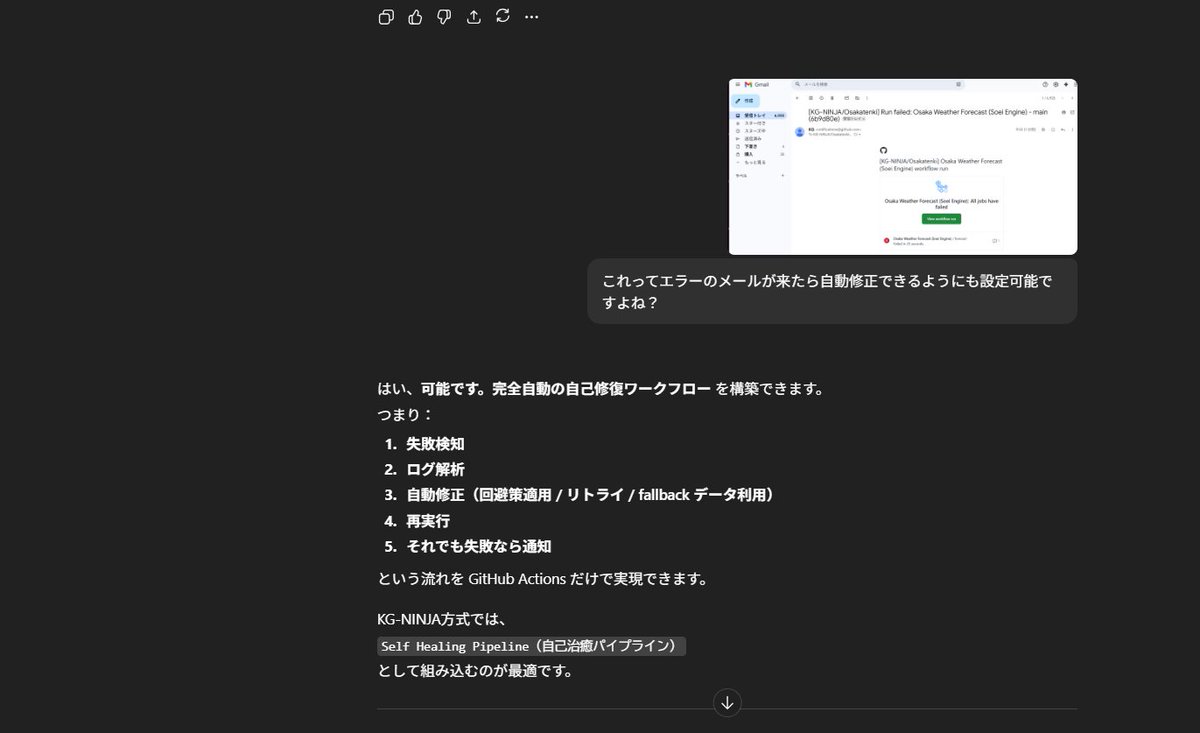Image resolution: width=1200 pixels, height=733 pixels.
Task: Open more options for this response
Action: (531, 17)
